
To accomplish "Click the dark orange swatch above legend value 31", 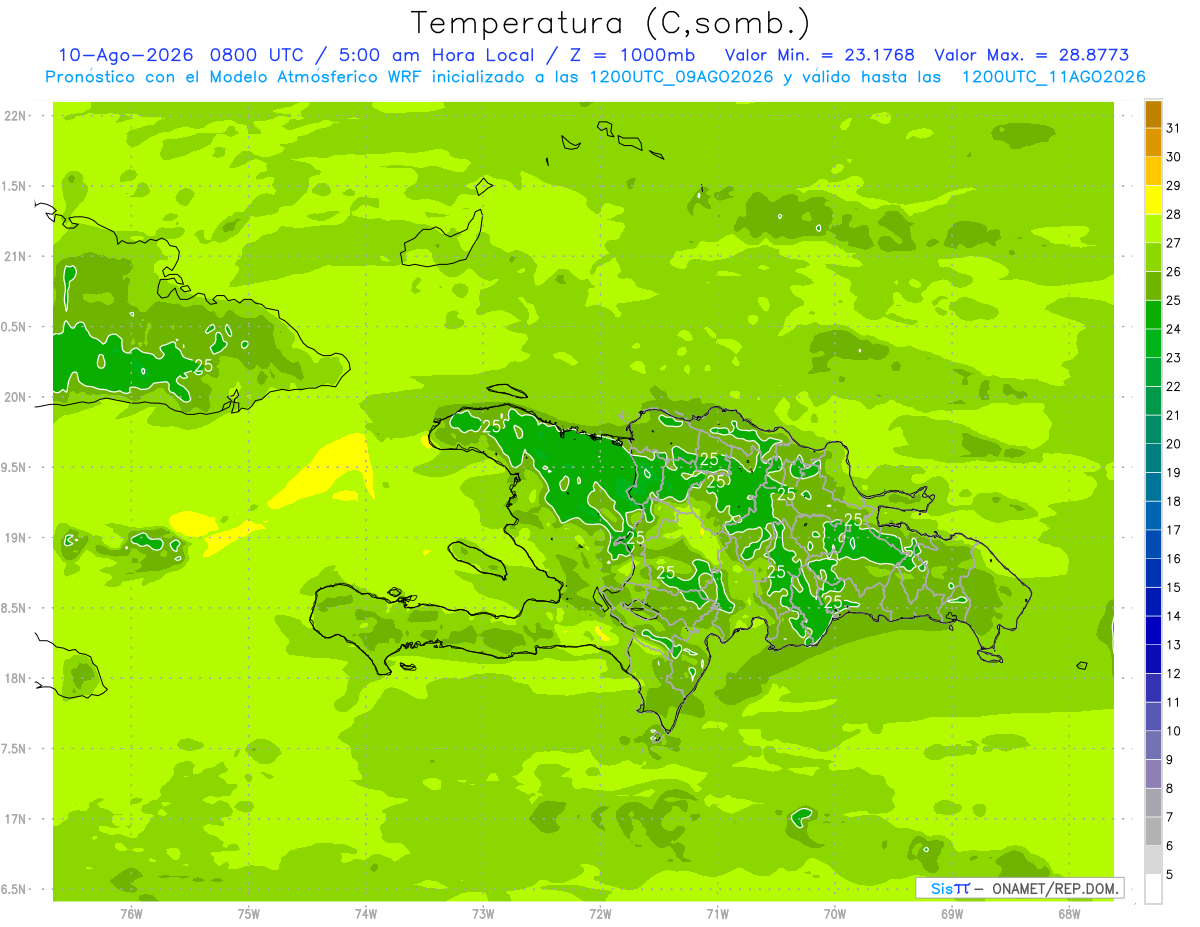I will coord(1153,115).
